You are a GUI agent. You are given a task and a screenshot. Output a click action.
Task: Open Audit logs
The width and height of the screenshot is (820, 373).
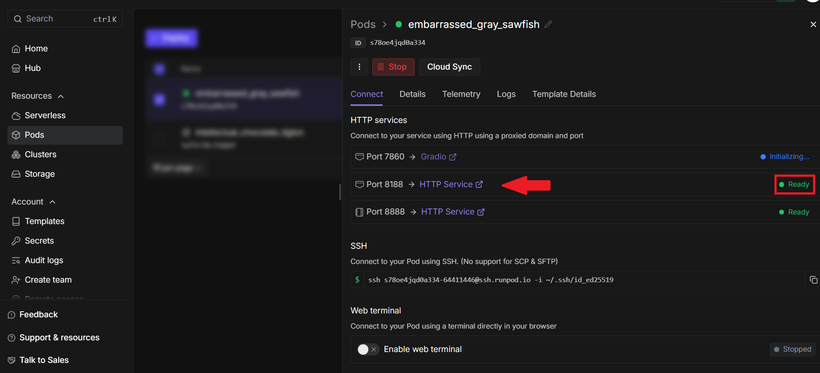44,260
